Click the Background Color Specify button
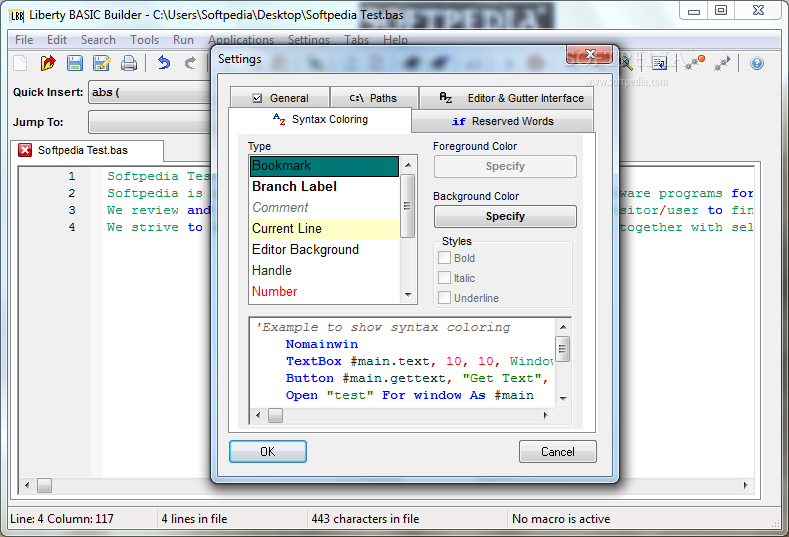 point(505,216)
